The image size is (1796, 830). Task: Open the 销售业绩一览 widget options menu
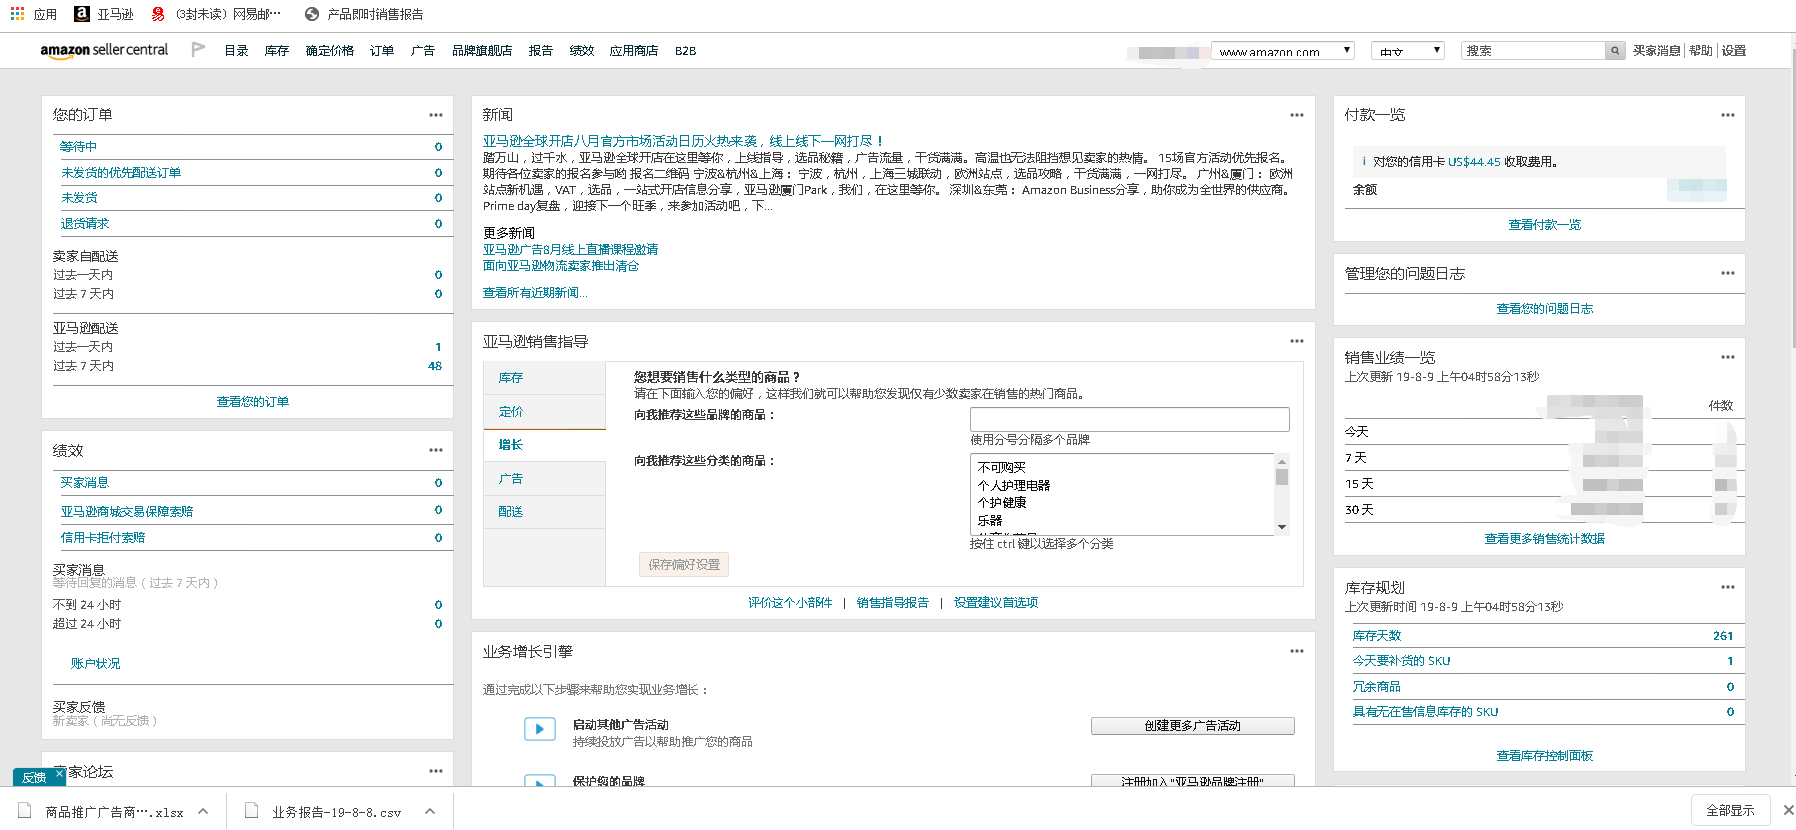pyautogui.click(x=1728, y=357)
